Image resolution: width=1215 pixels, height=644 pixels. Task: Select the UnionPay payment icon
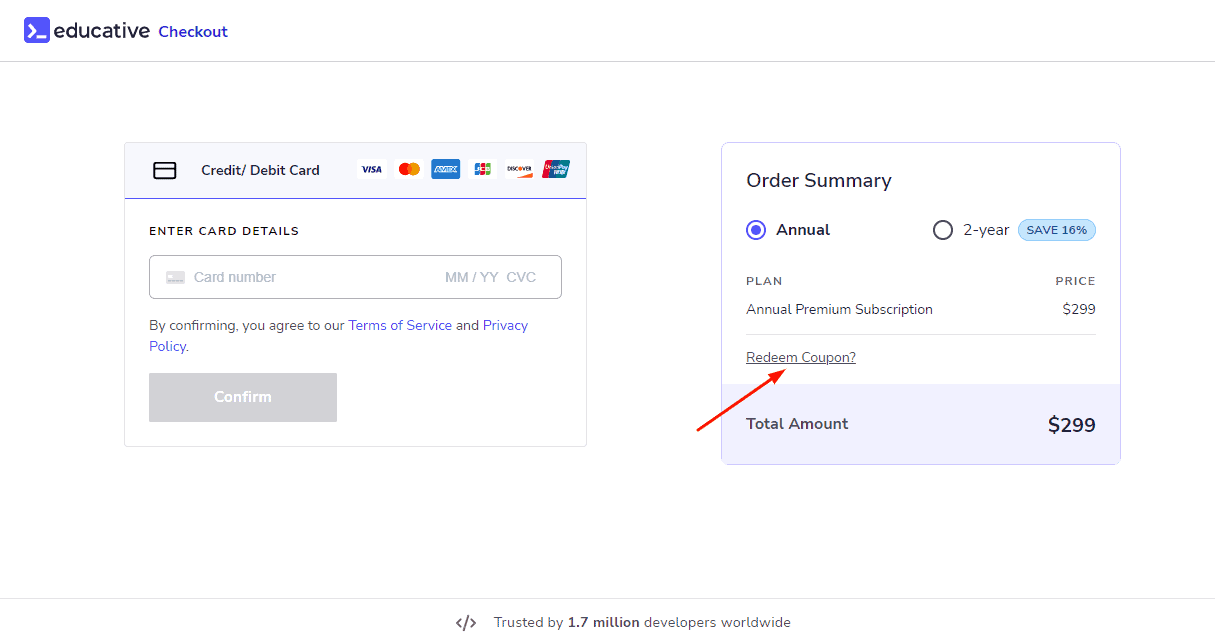[x=556, y=169]
